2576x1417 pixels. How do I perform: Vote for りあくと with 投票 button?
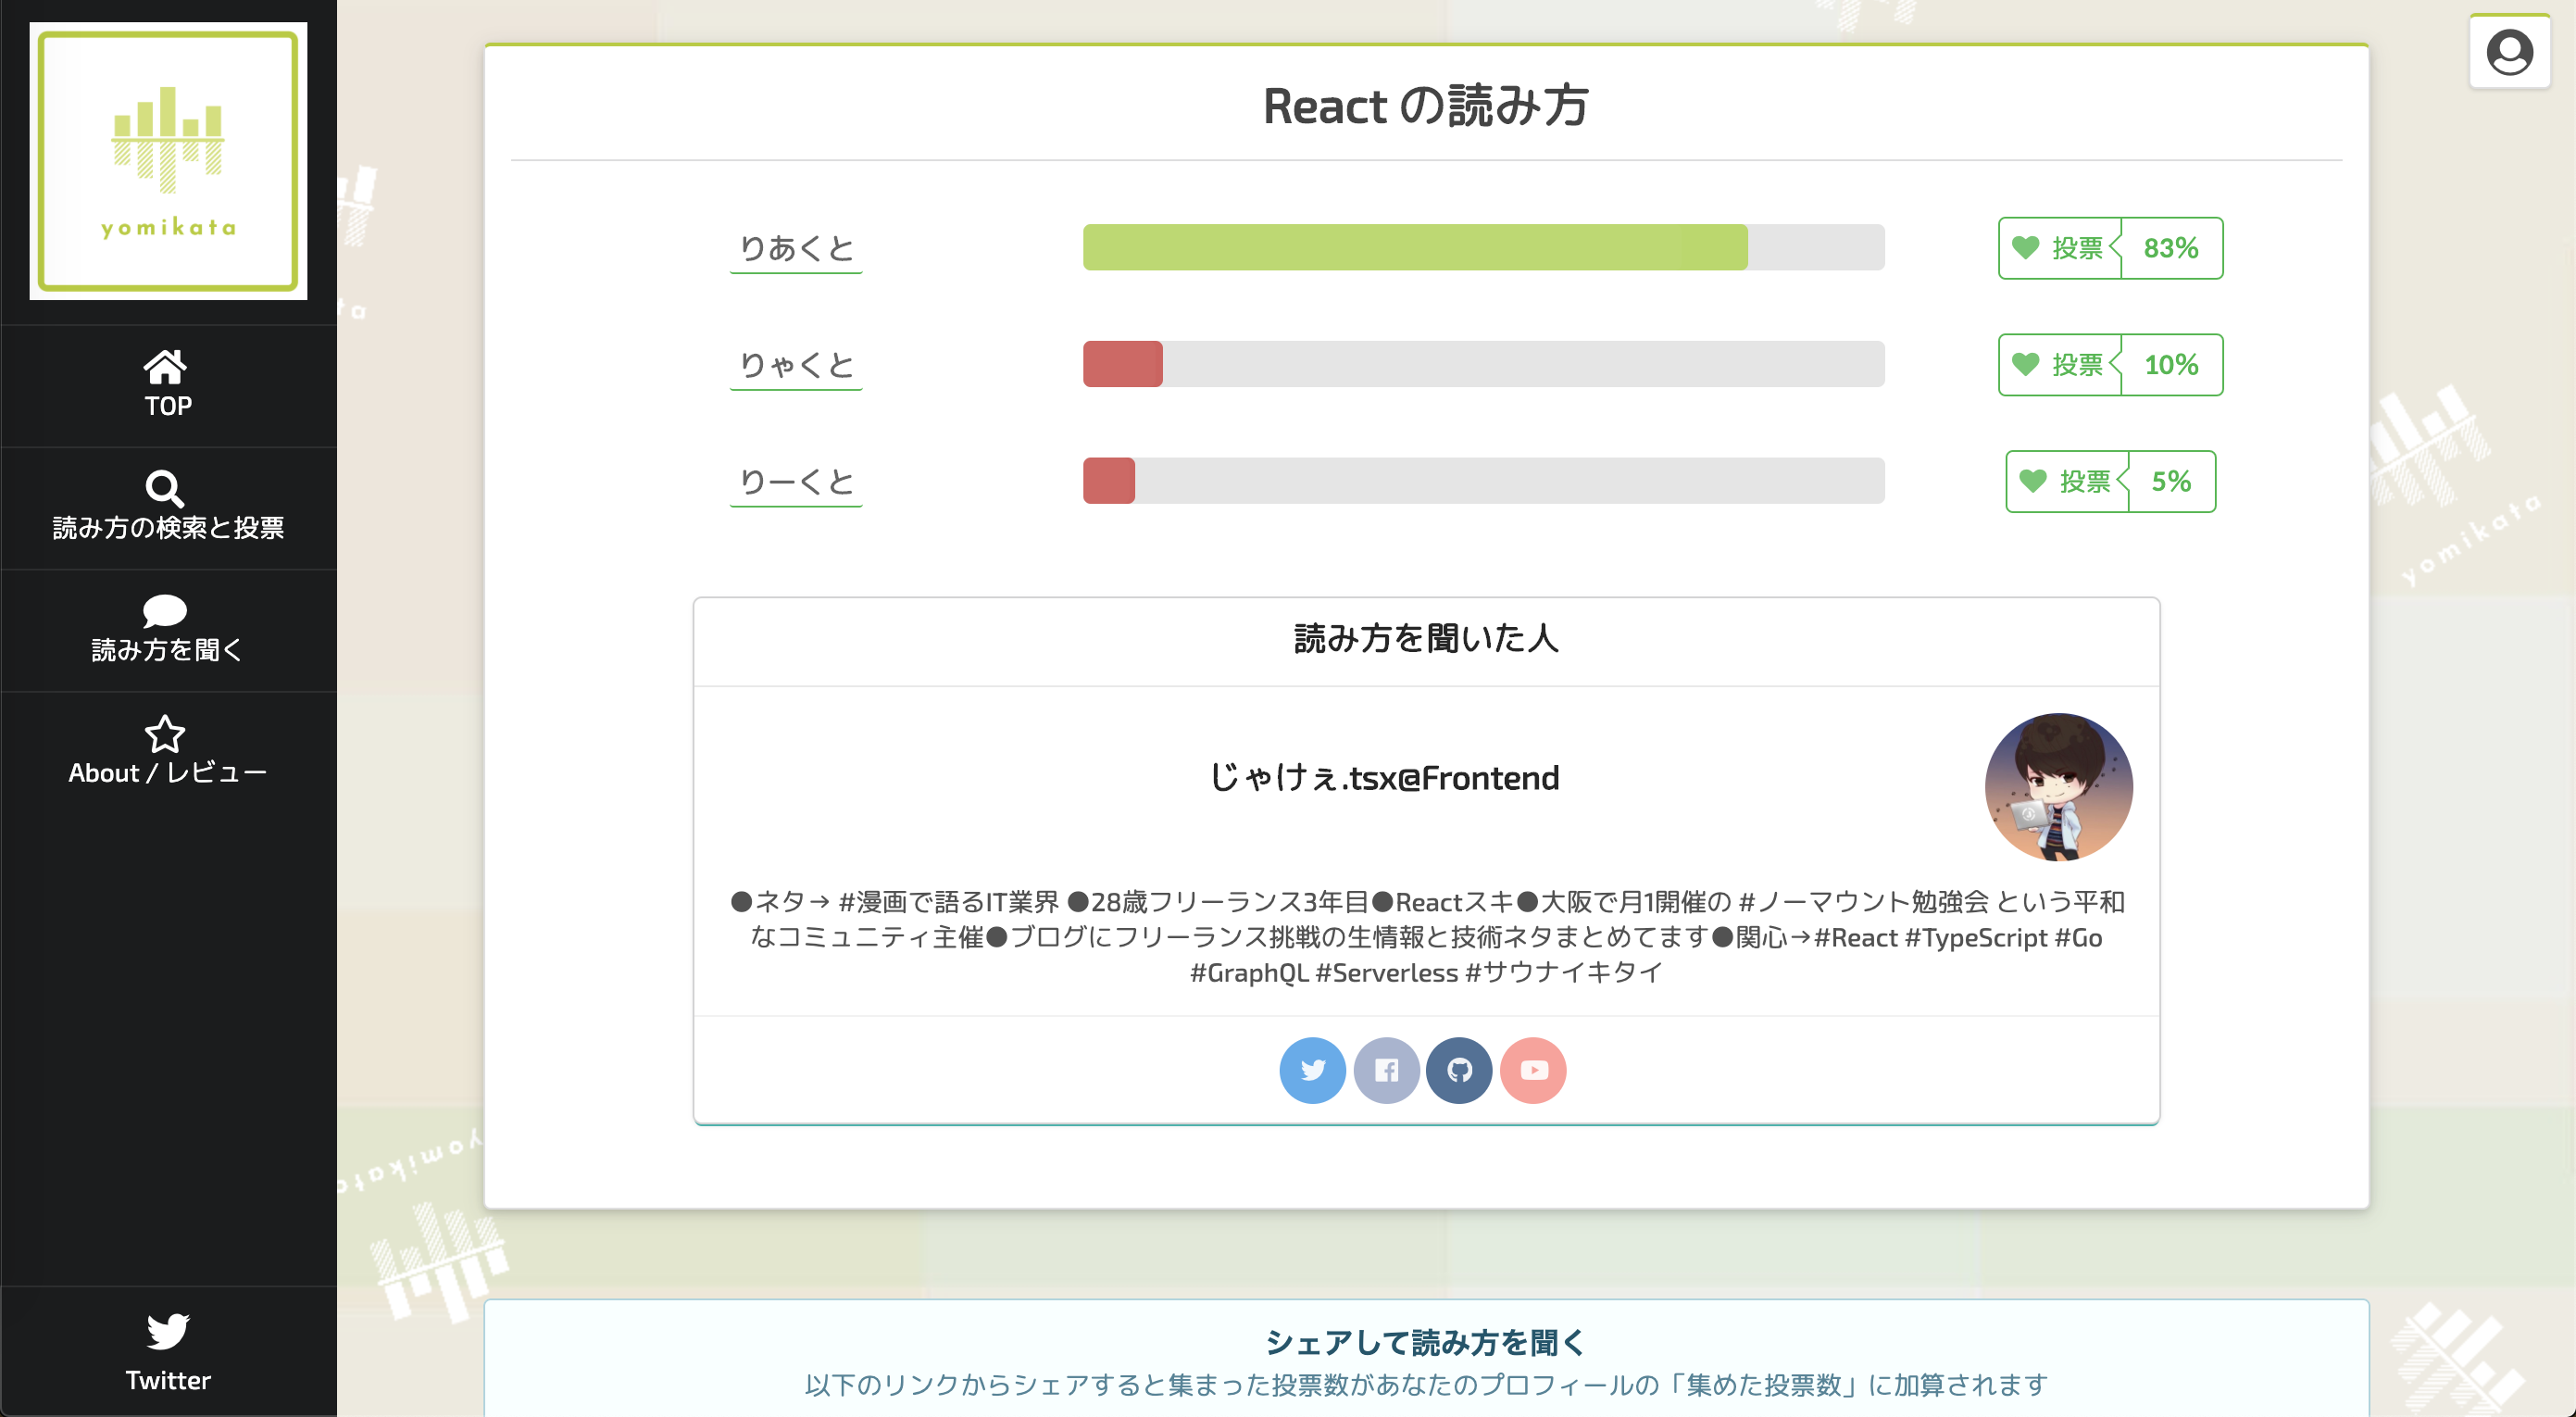(2060, 248)
